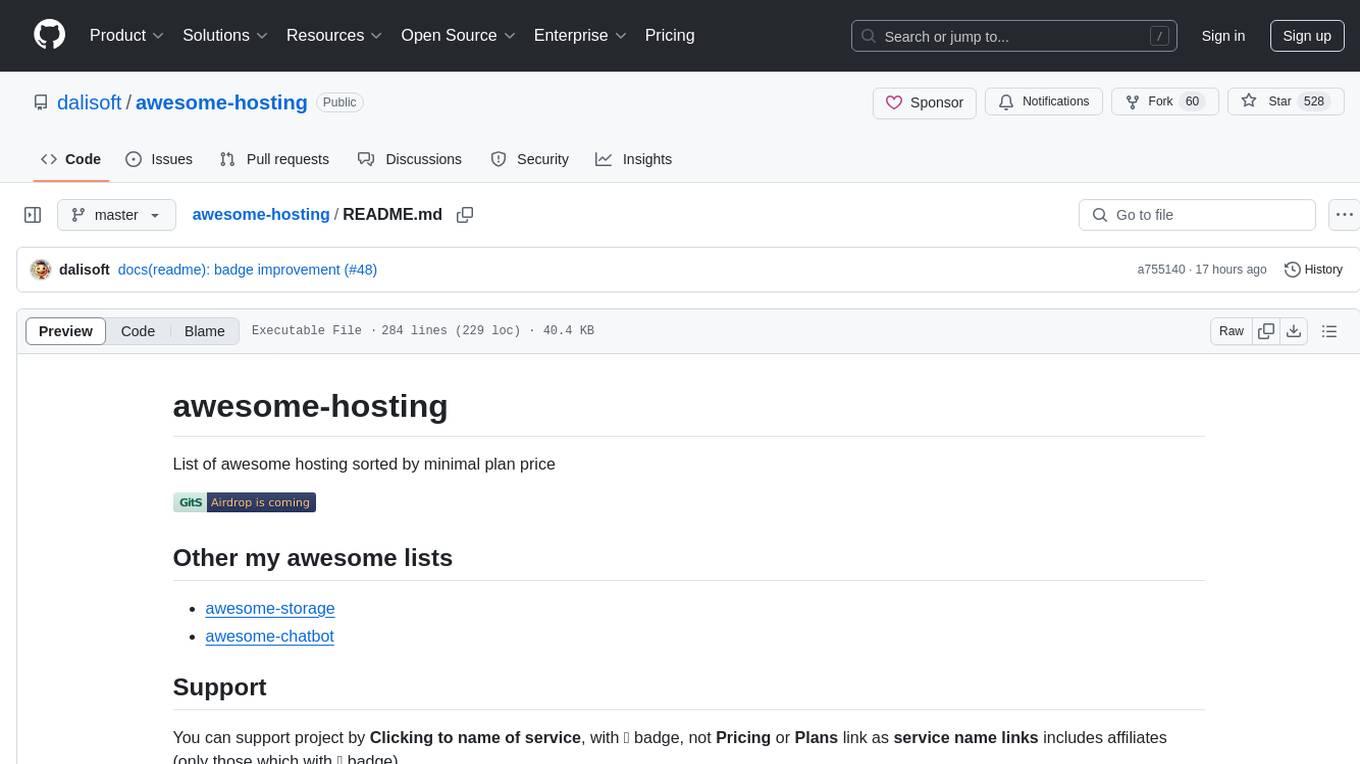Expand the file tree side panel
This screenshot has width=1360, height=764.
(33, 215)
